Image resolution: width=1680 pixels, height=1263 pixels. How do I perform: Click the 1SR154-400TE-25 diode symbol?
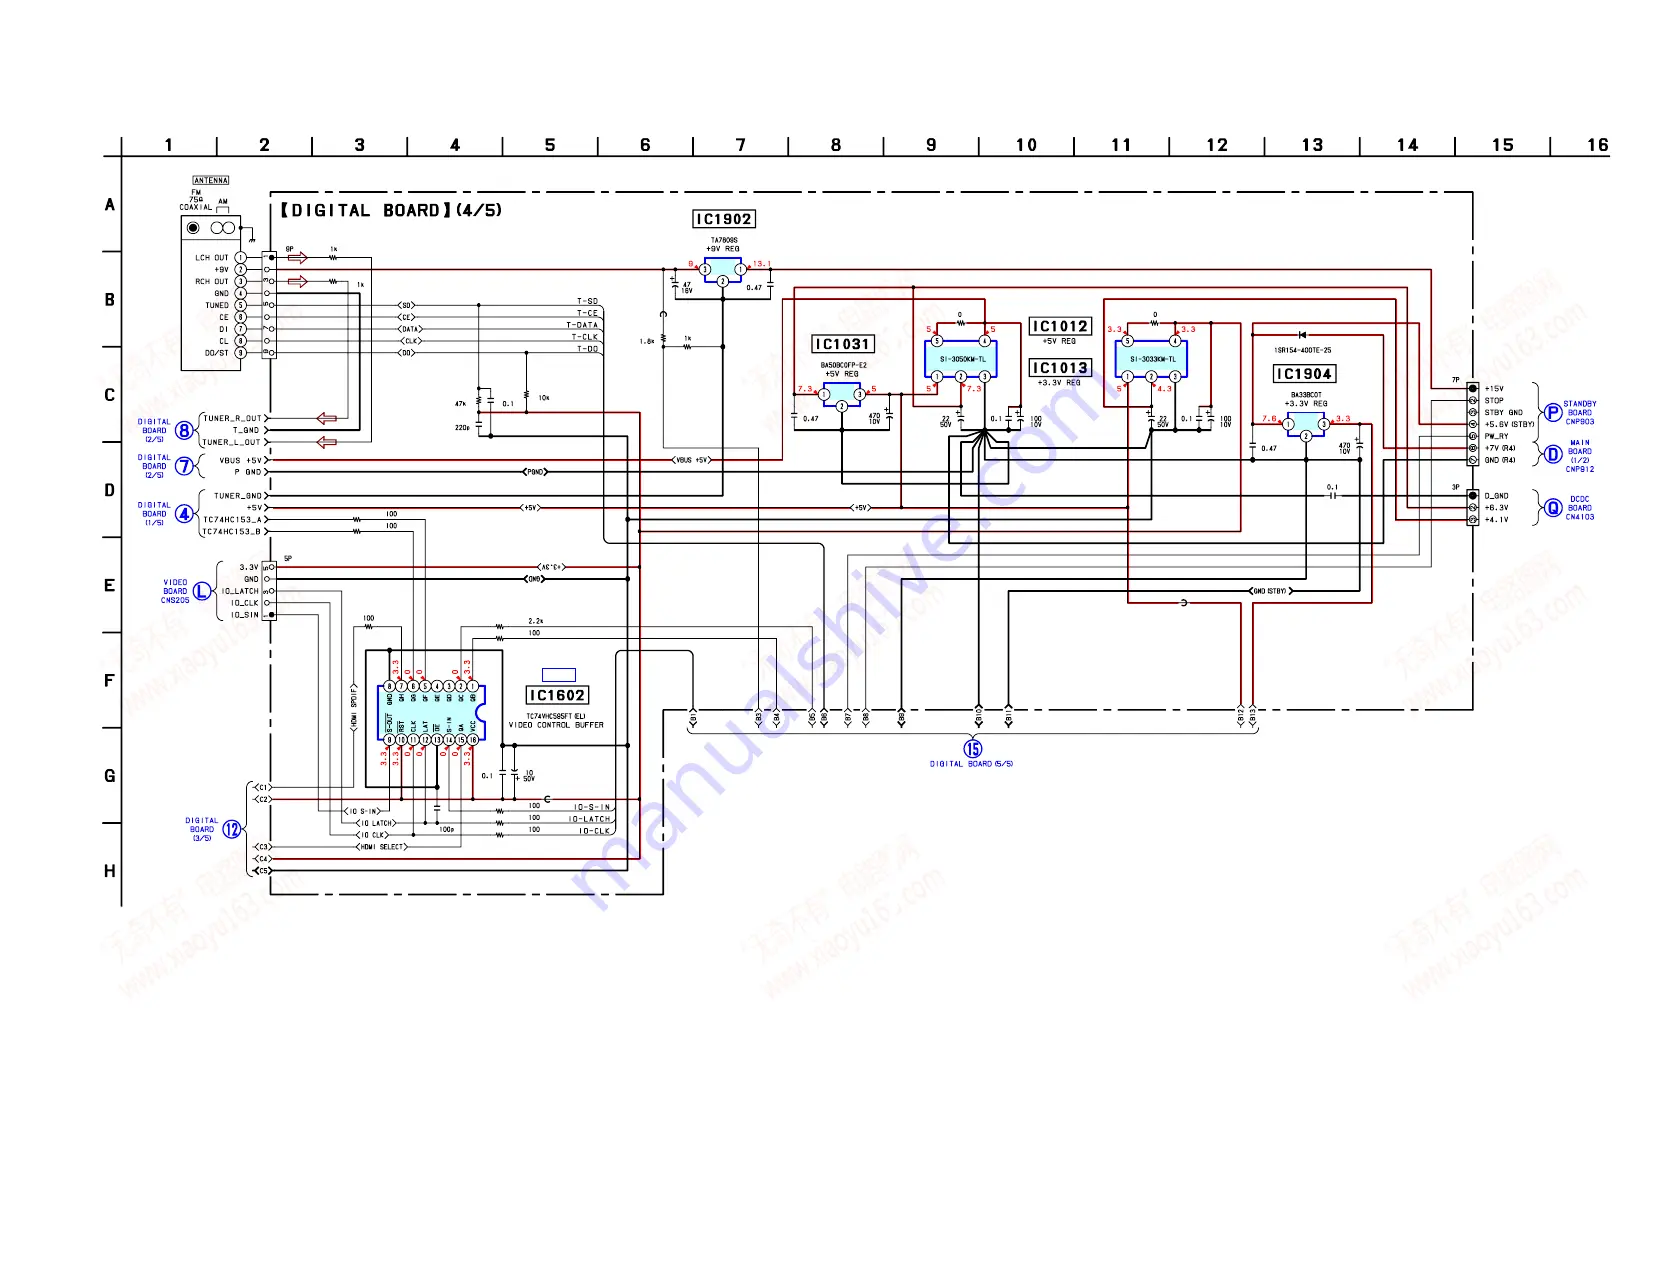point(1302,335)
